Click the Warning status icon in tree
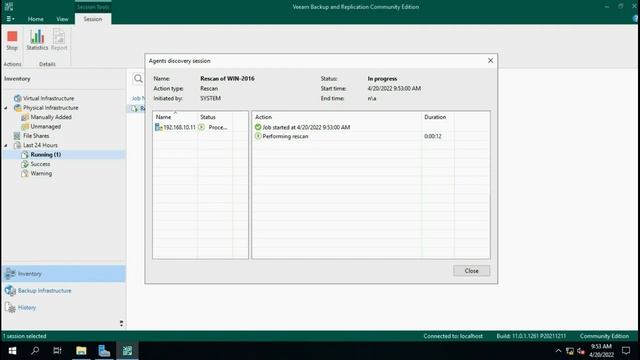The image size is (640, 360). coord(24,173)
